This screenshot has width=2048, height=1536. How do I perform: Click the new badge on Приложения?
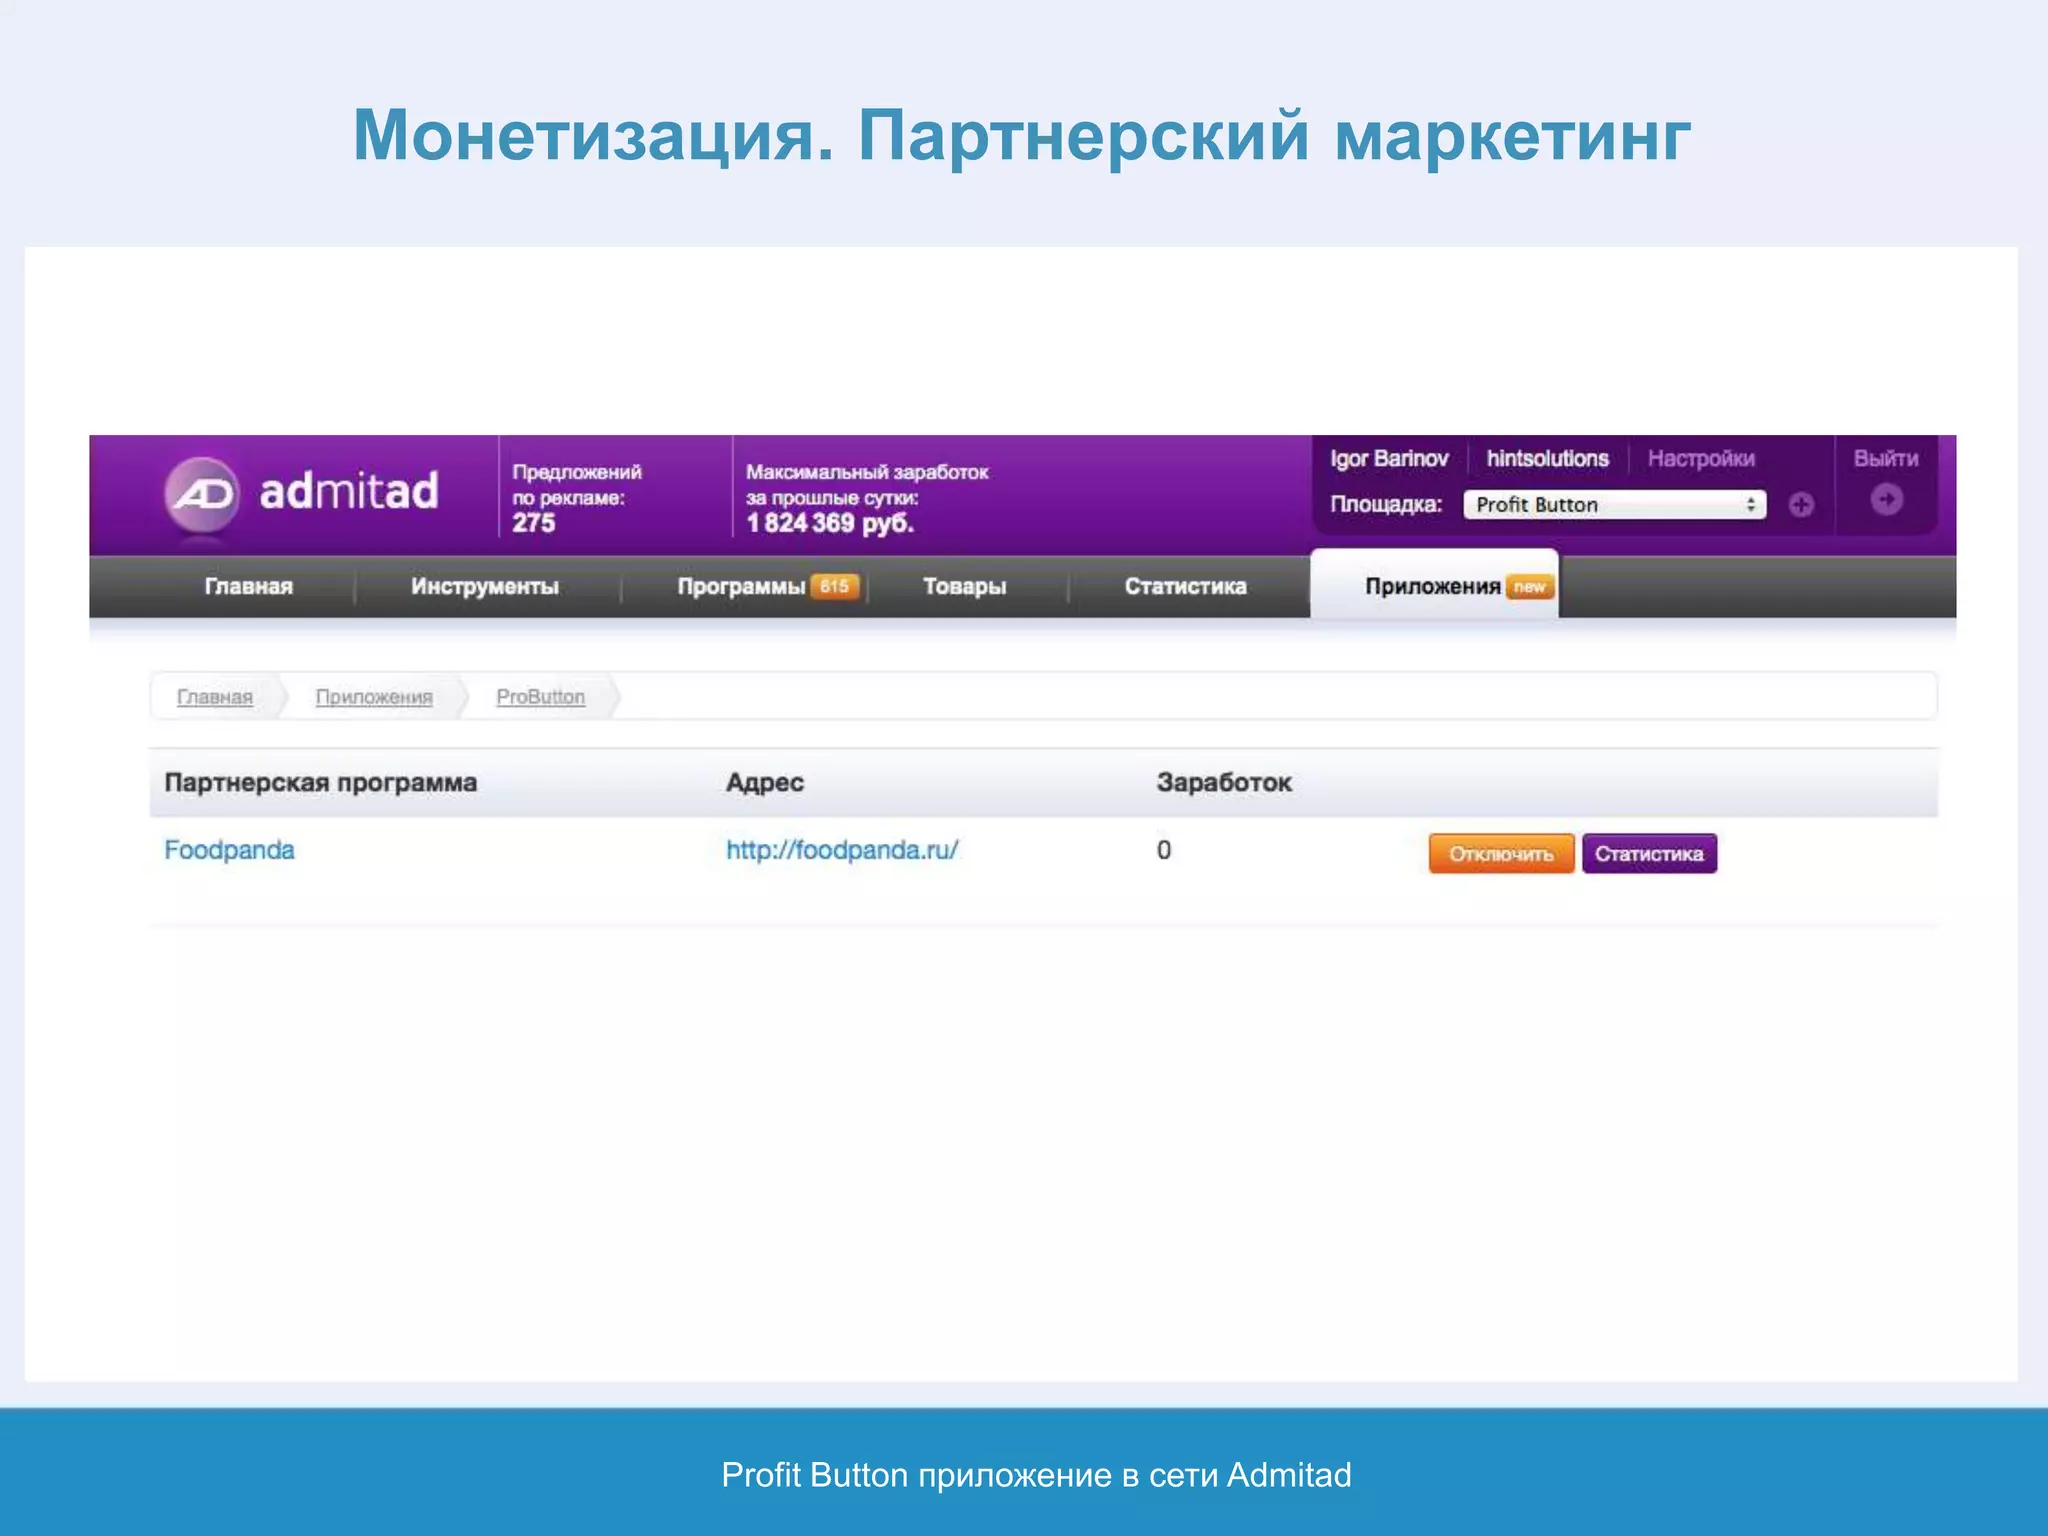pyautogui.click(x=1530, y=587)
